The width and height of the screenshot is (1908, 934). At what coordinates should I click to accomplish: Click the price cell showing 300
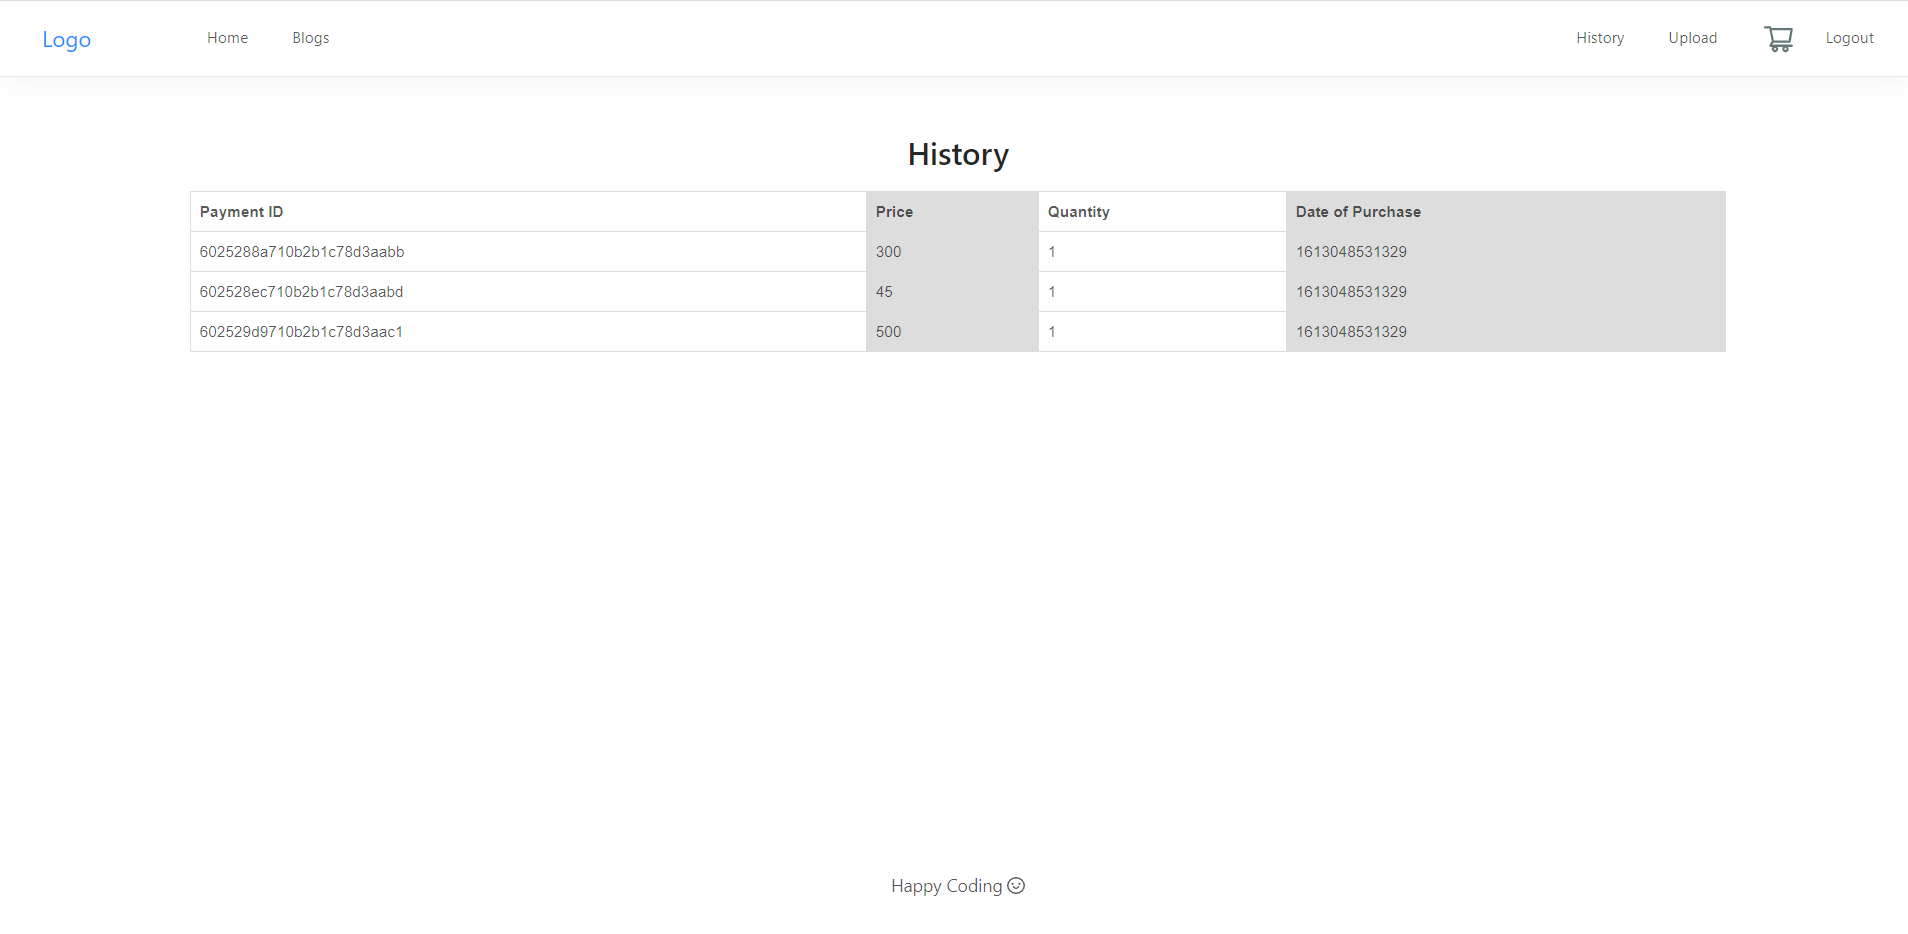coord(888,252)
